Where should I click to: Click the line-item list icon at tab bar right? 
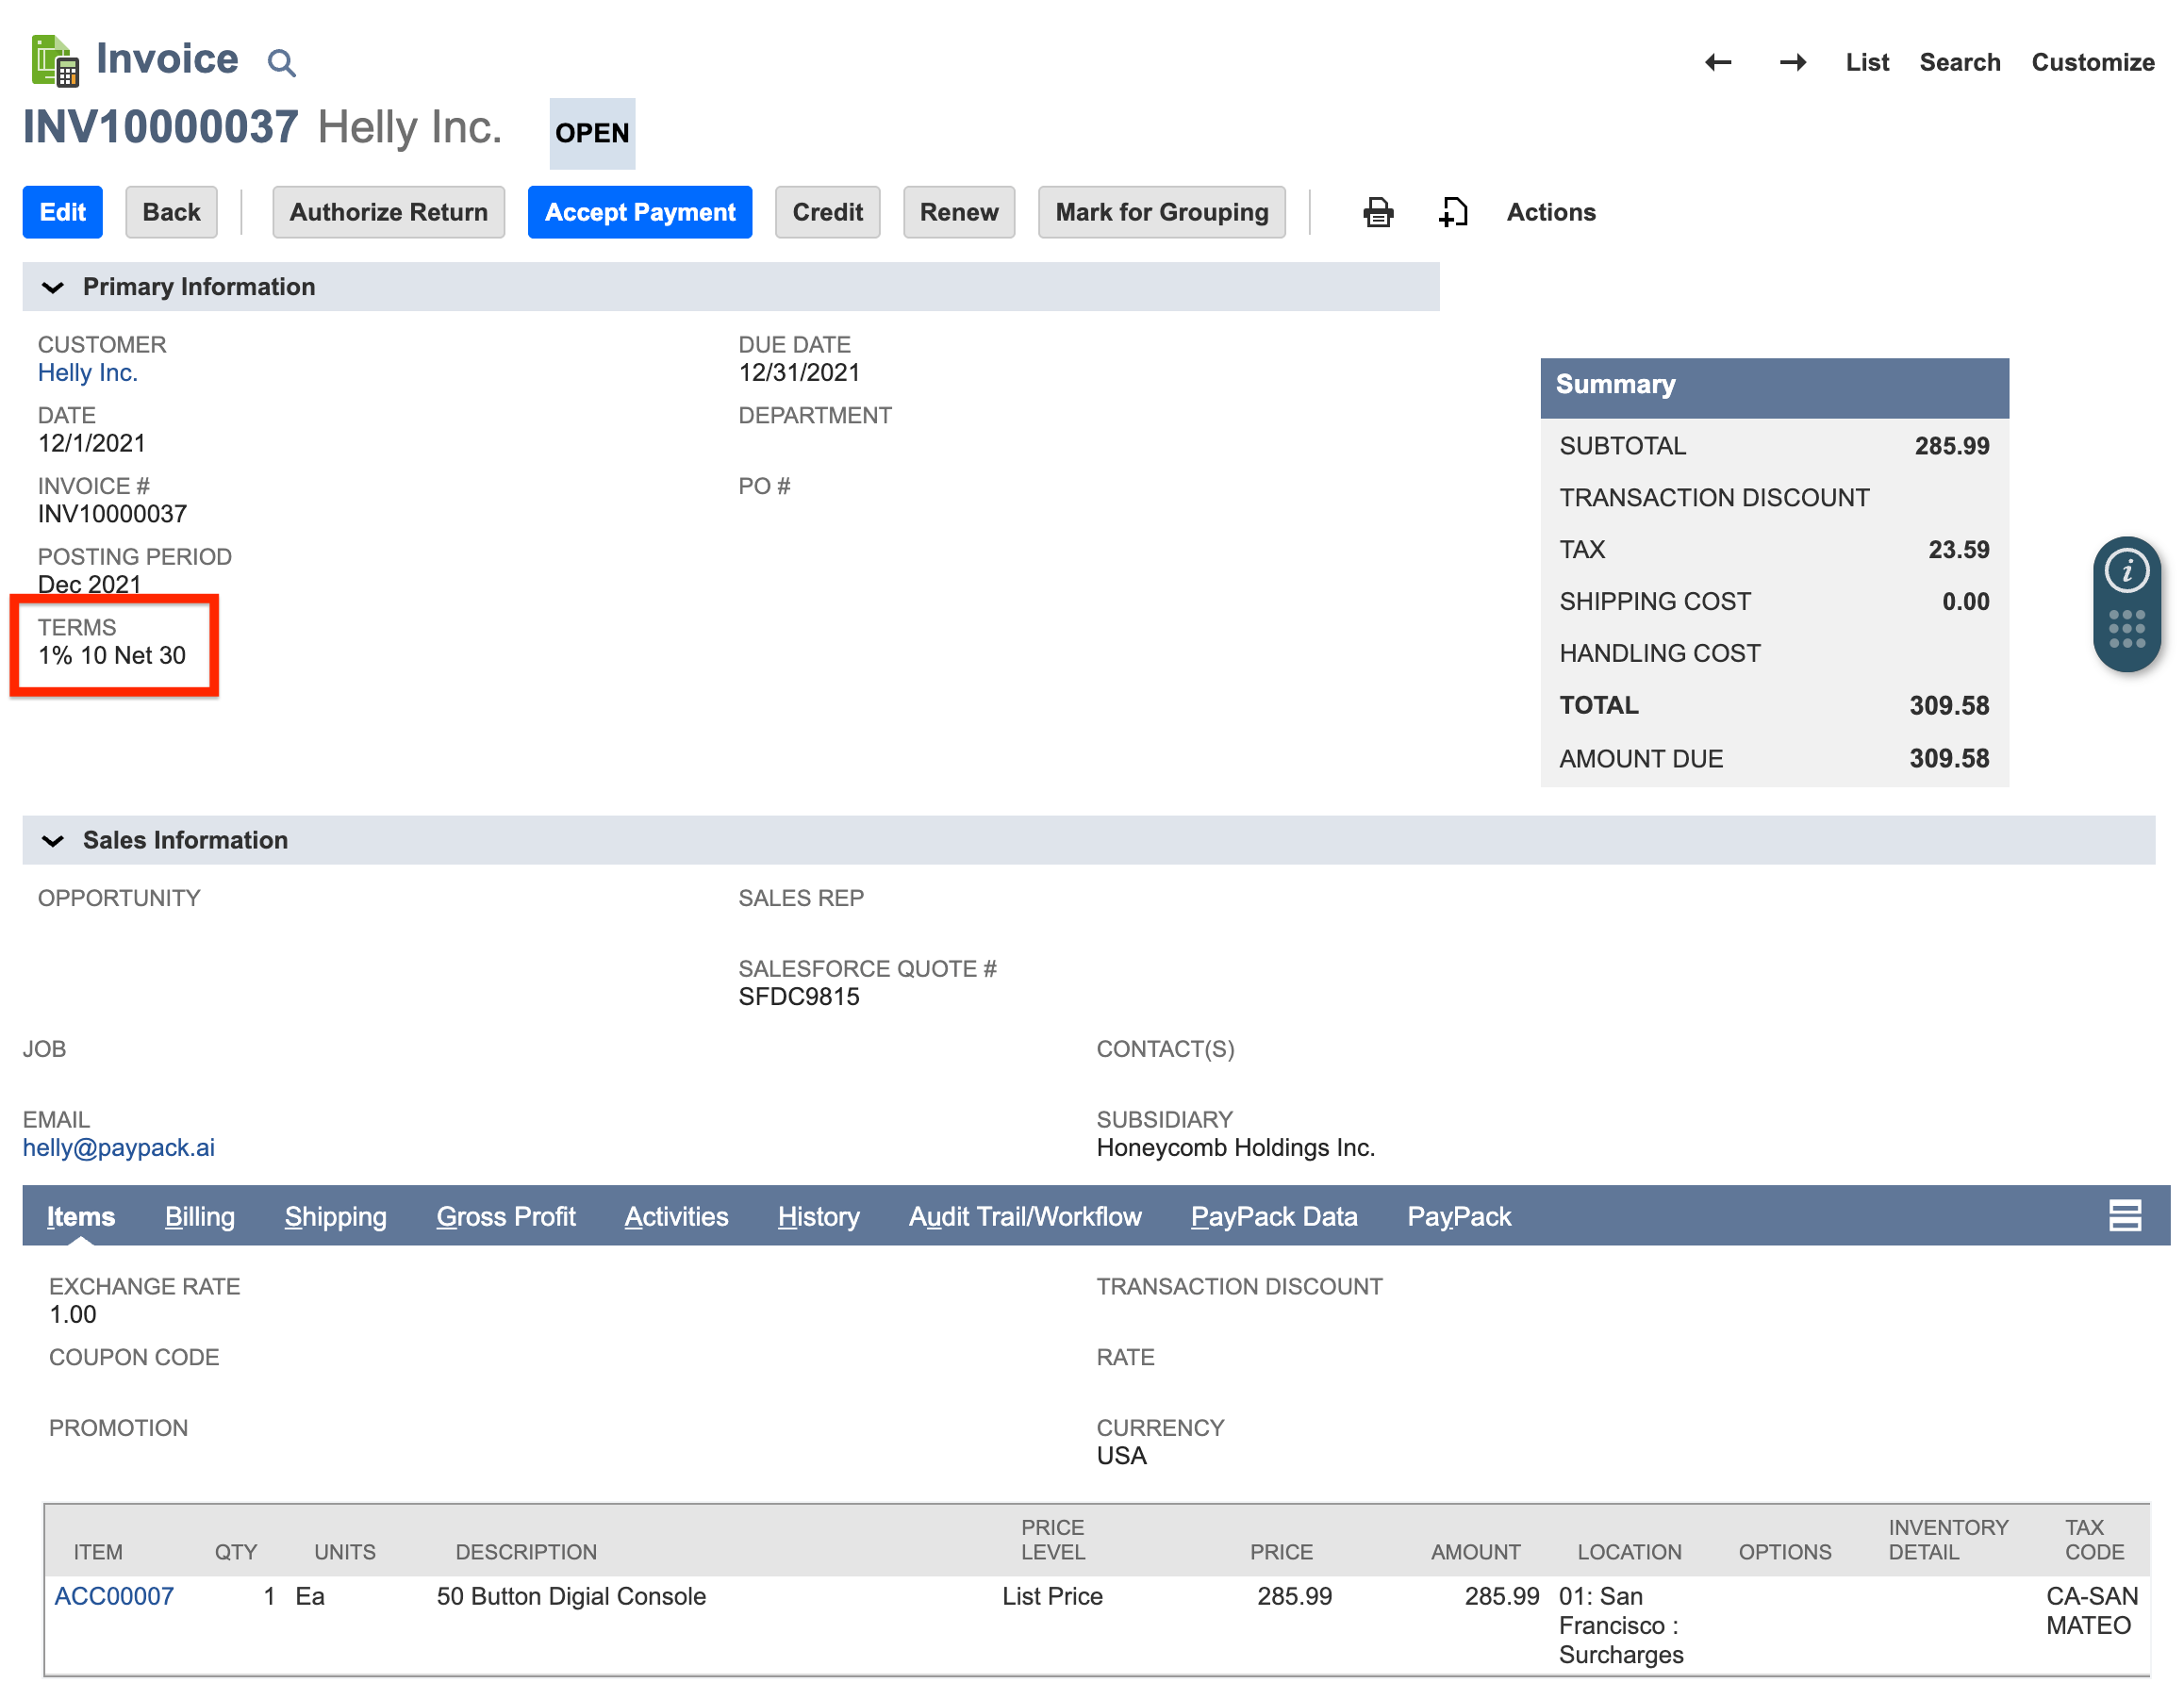pos(2126,1215)
